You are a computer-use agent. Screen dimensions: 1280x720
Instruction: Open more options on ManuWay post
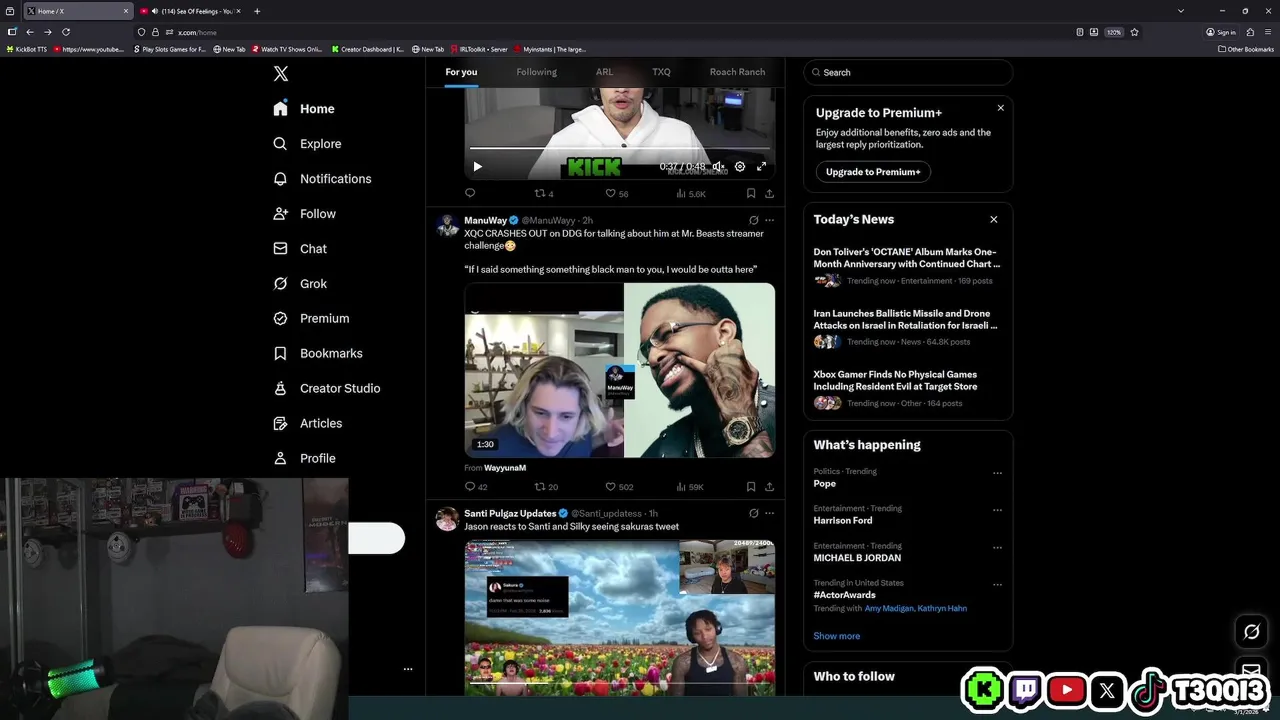(769, 220)
